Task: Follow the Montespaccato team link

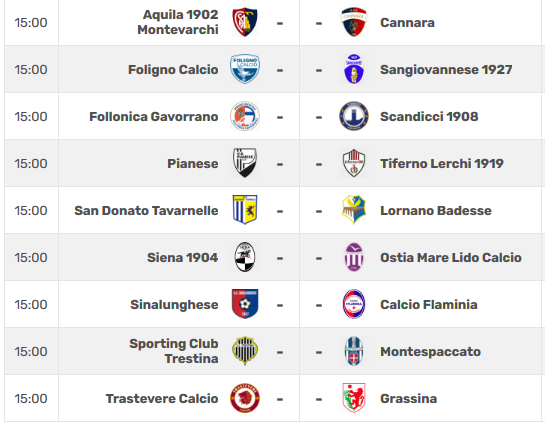Action: click(430, 352)
